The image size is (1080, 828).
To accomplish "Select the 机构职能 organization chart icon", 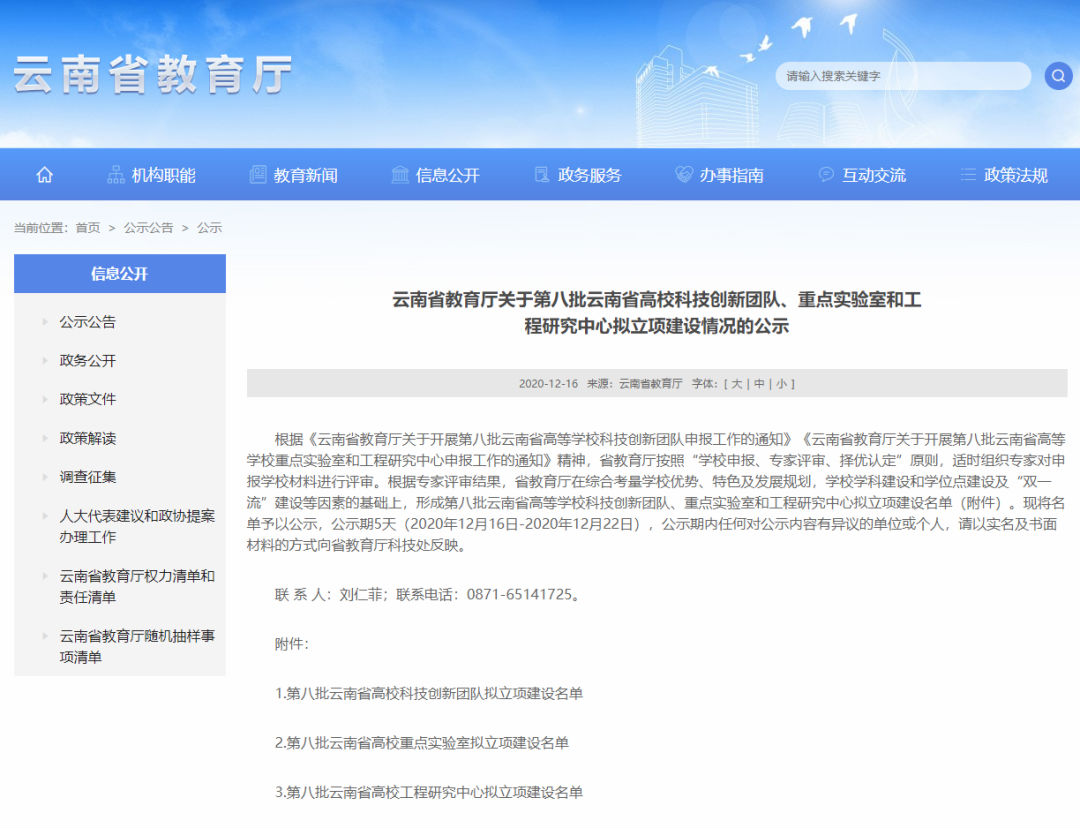I will [116, 173].
